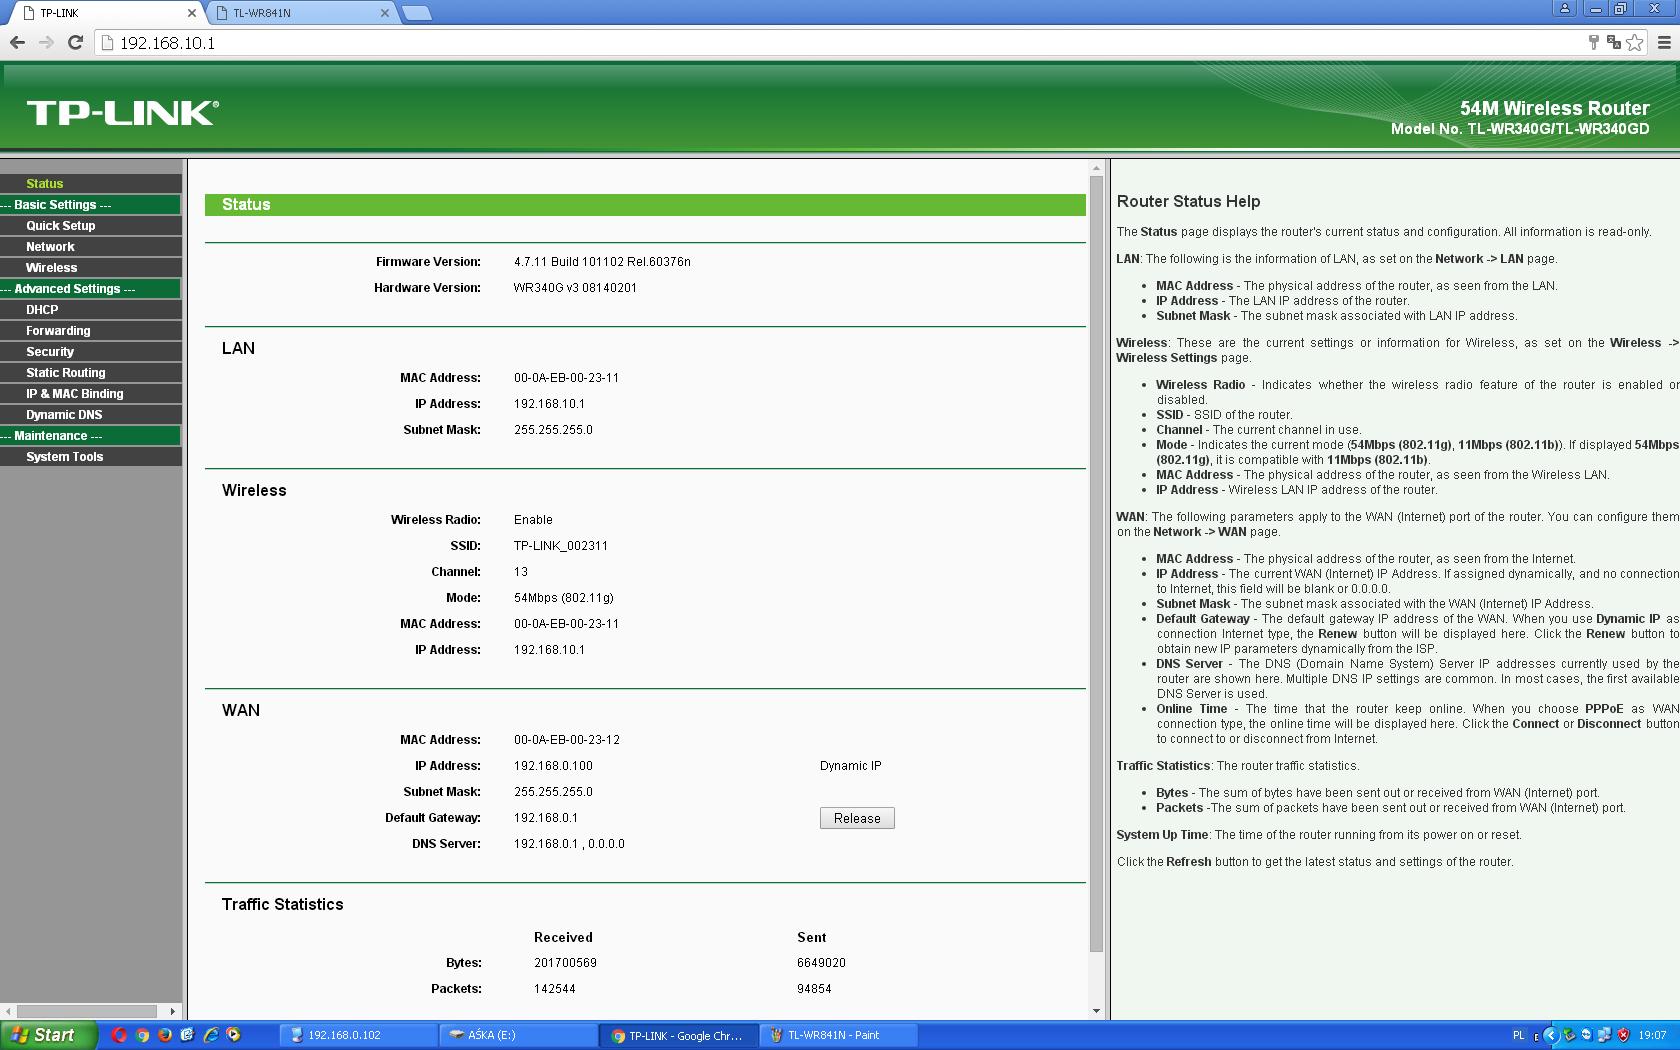This screenshot has height=1050, width=1680.
Task: Click the PL language indicator
Action: point(1519,1036)
